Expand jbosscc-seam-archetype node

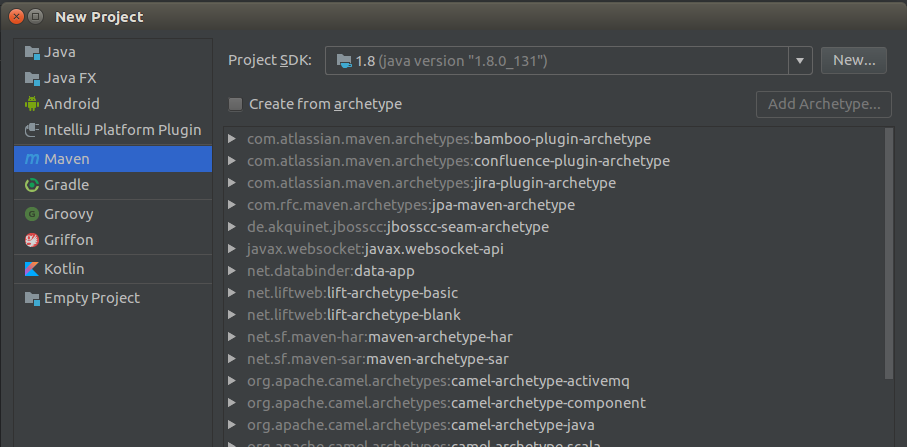coord(232,227)
